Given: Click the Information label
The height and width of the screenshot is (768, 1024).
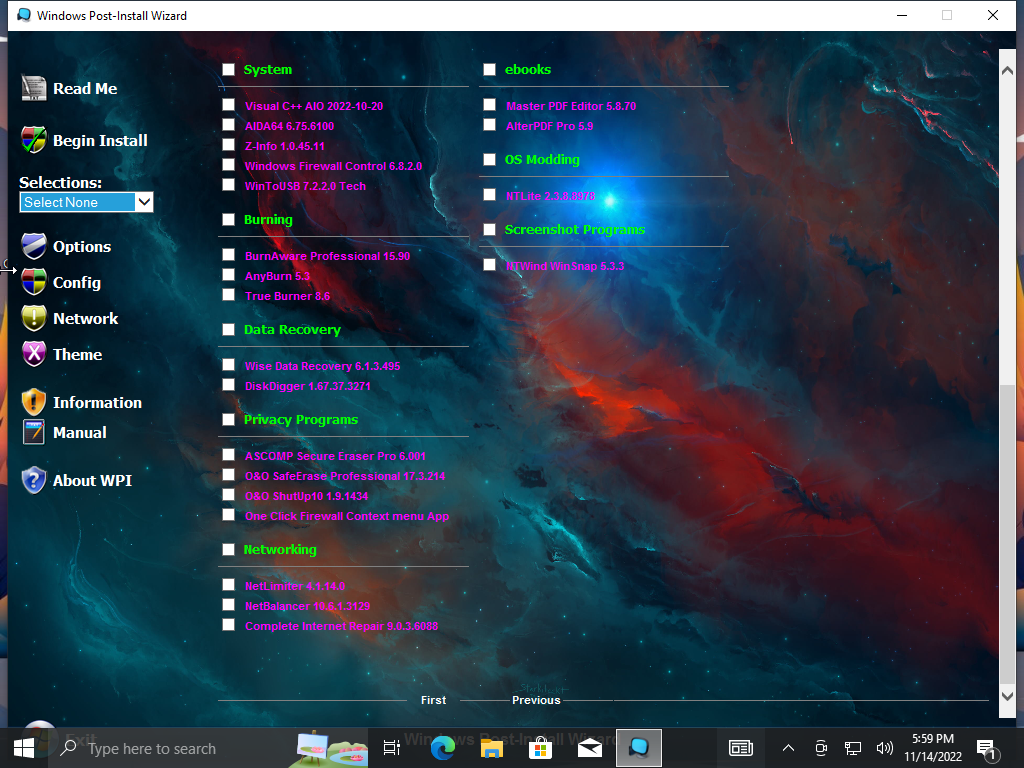Looking at the screenshot, I should [x=97, y=403].
